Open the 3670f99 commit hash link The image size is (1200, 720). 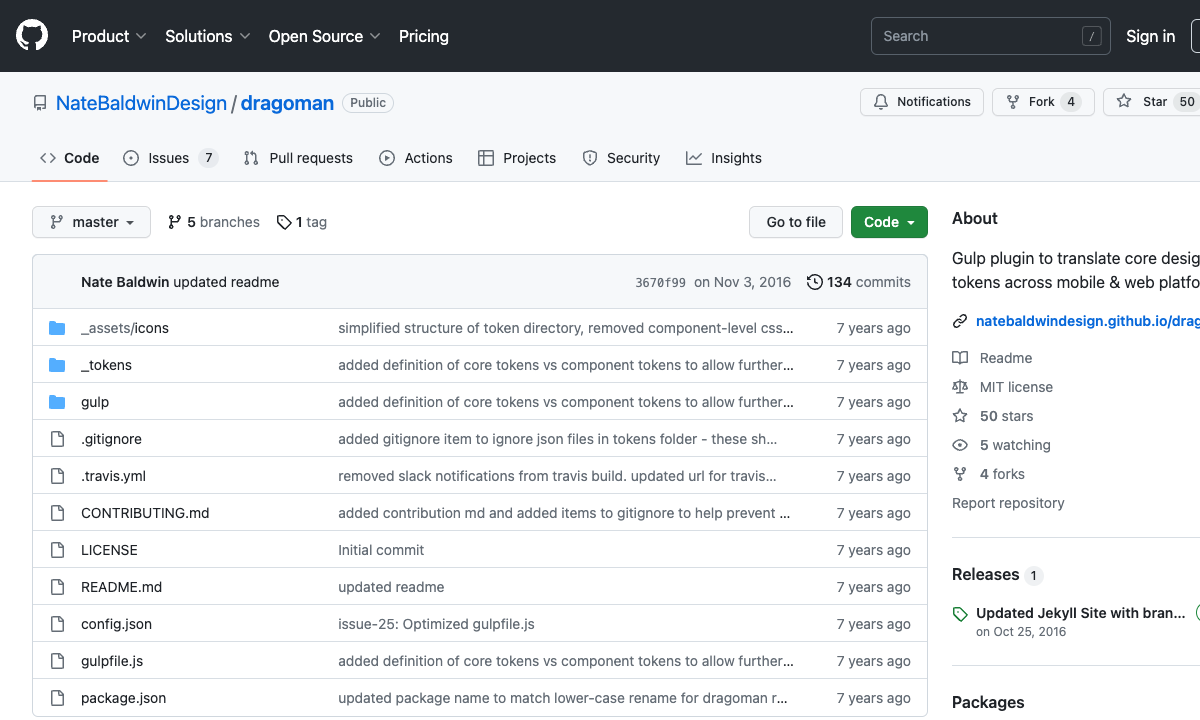(x=660, y=283)
